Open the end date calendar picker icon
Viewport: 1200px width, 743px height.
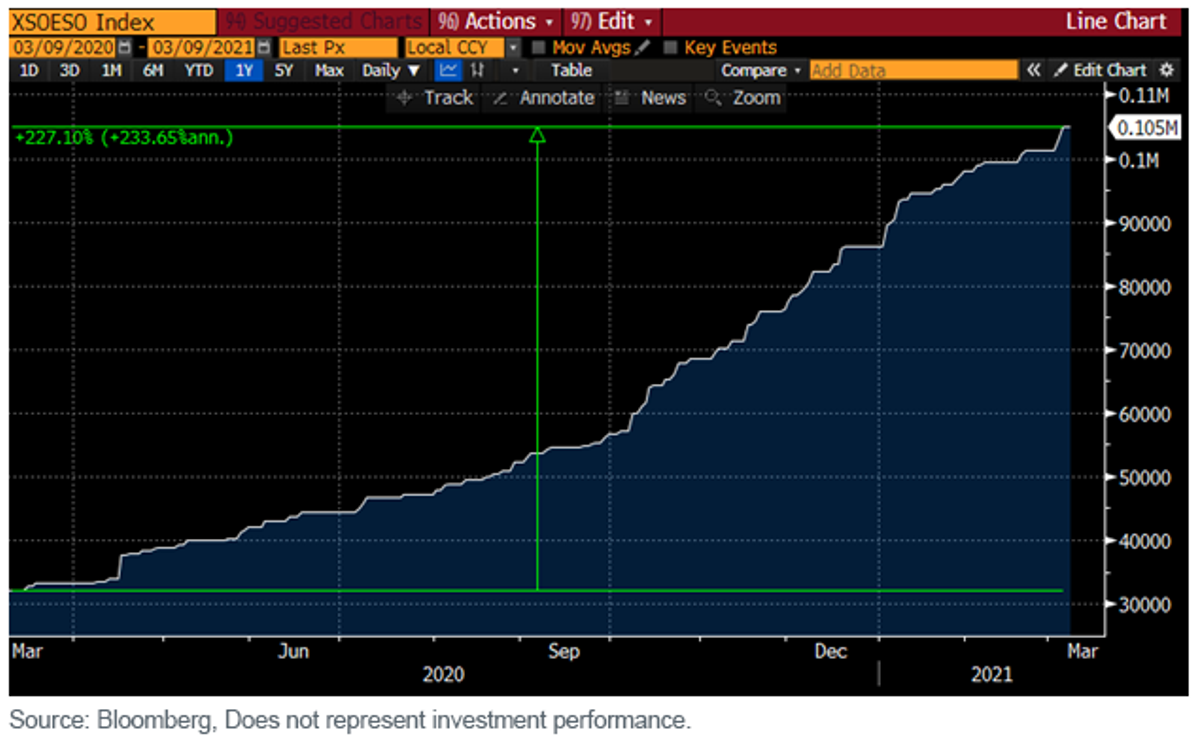click(264, 47)
